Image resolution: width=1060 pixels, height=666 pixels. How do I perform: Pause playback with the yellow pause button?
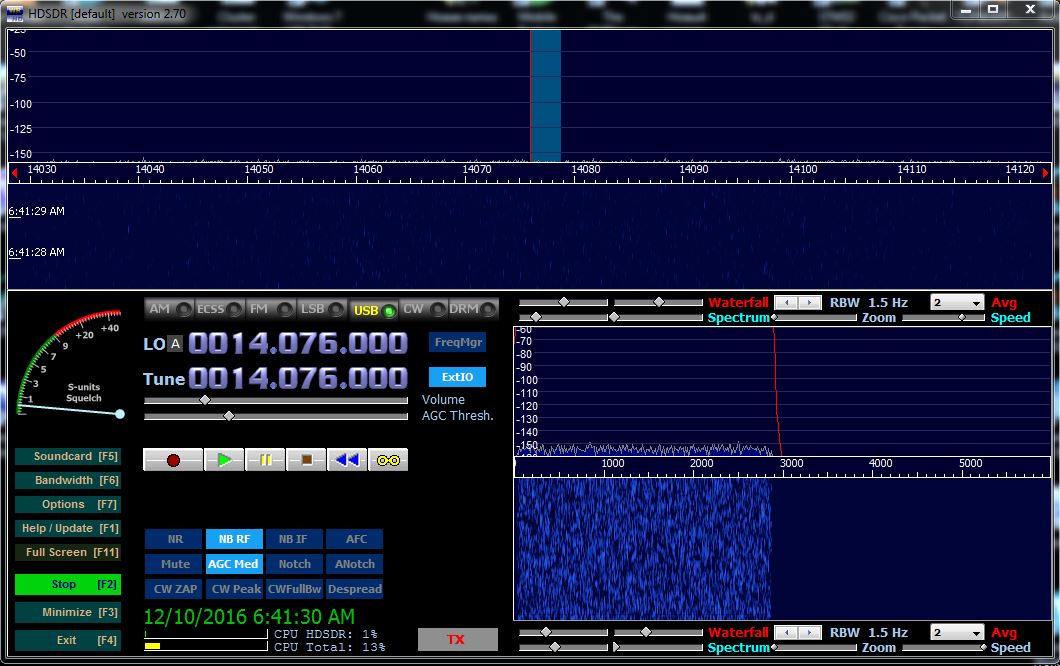point(266,460)
